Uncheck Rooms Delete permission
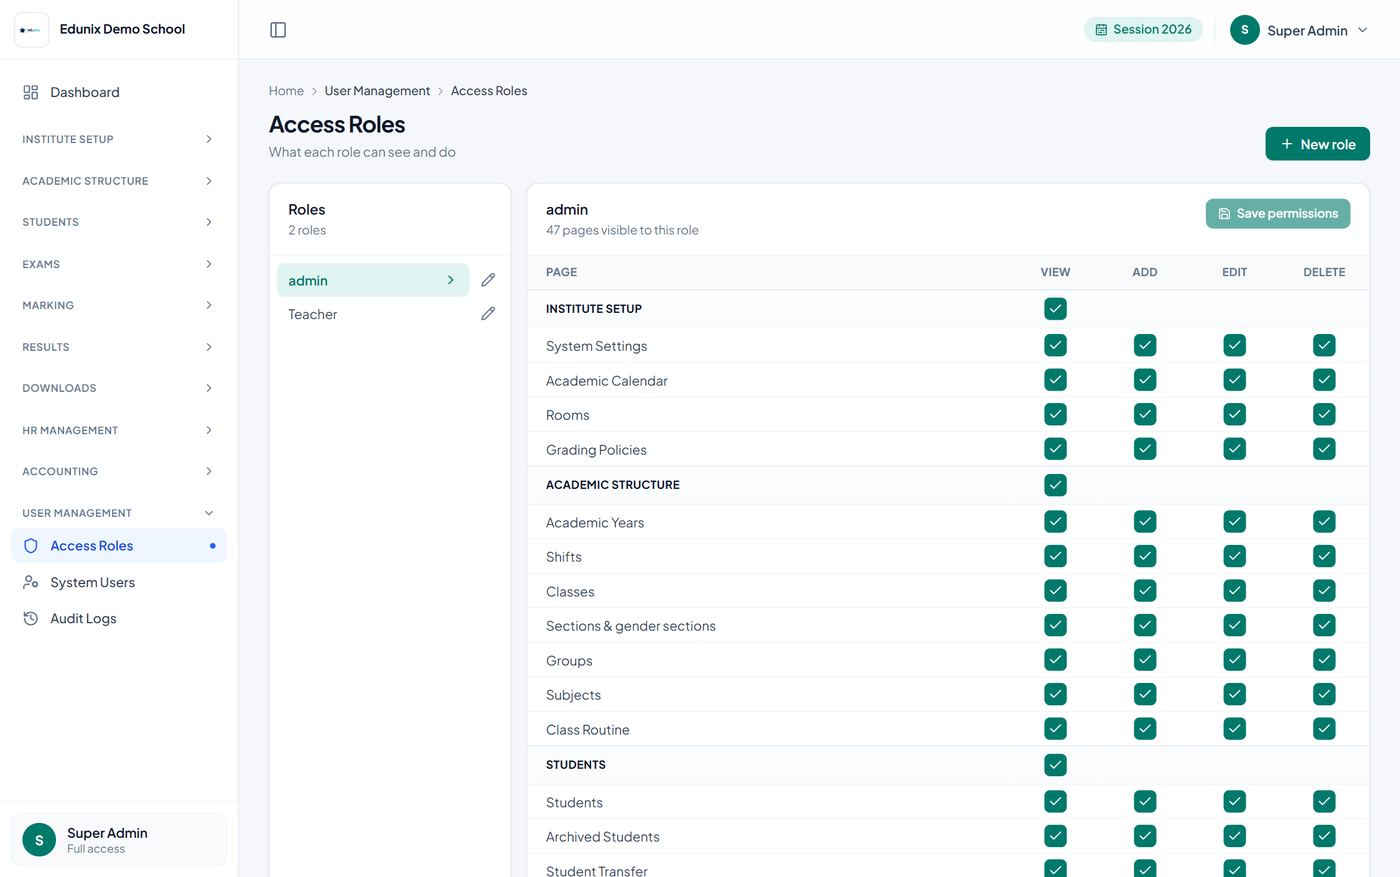The width and height of the screenshot is (1400, 877). pos(1324,414)
